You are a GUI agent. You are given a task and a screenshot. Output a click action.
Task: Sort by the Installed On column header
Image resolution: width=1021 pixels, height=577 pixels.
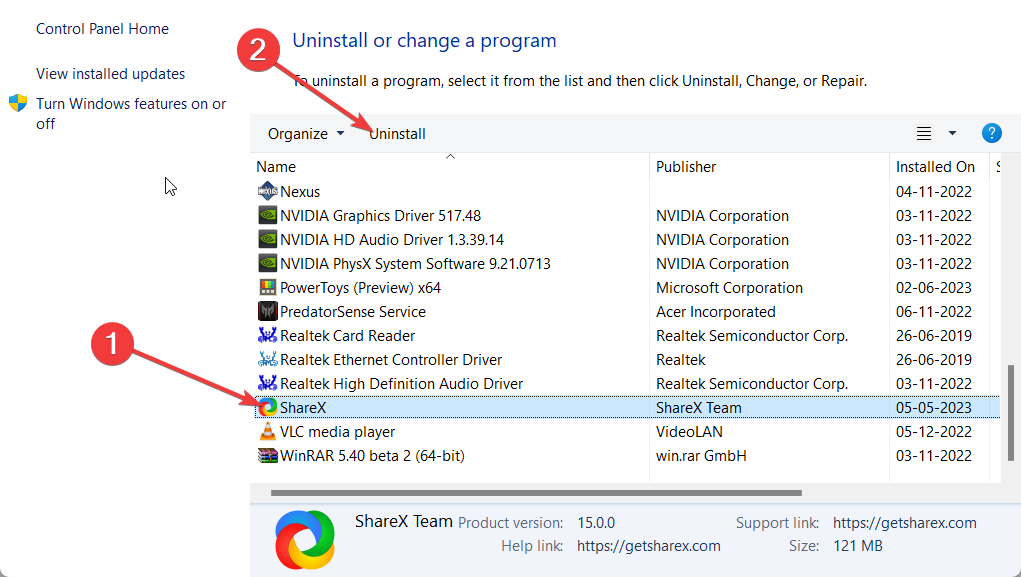tap(935, 167)
